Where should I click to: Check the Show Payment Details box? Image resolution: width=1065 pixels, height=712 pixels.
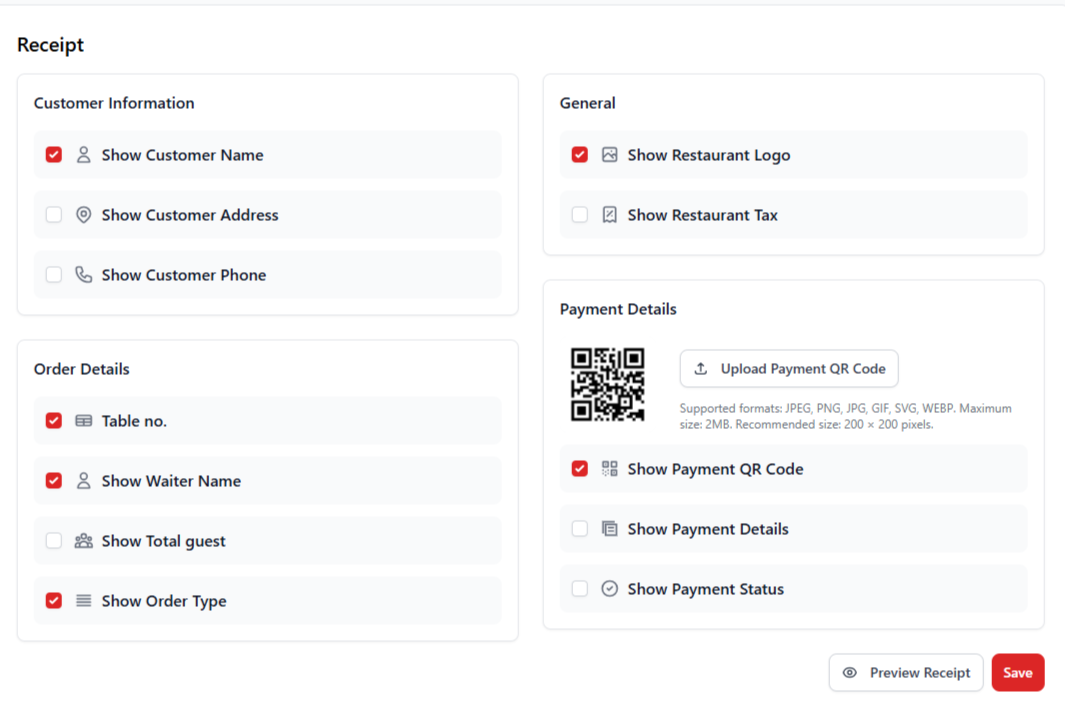pyautogui.click(x=579, y=528)
